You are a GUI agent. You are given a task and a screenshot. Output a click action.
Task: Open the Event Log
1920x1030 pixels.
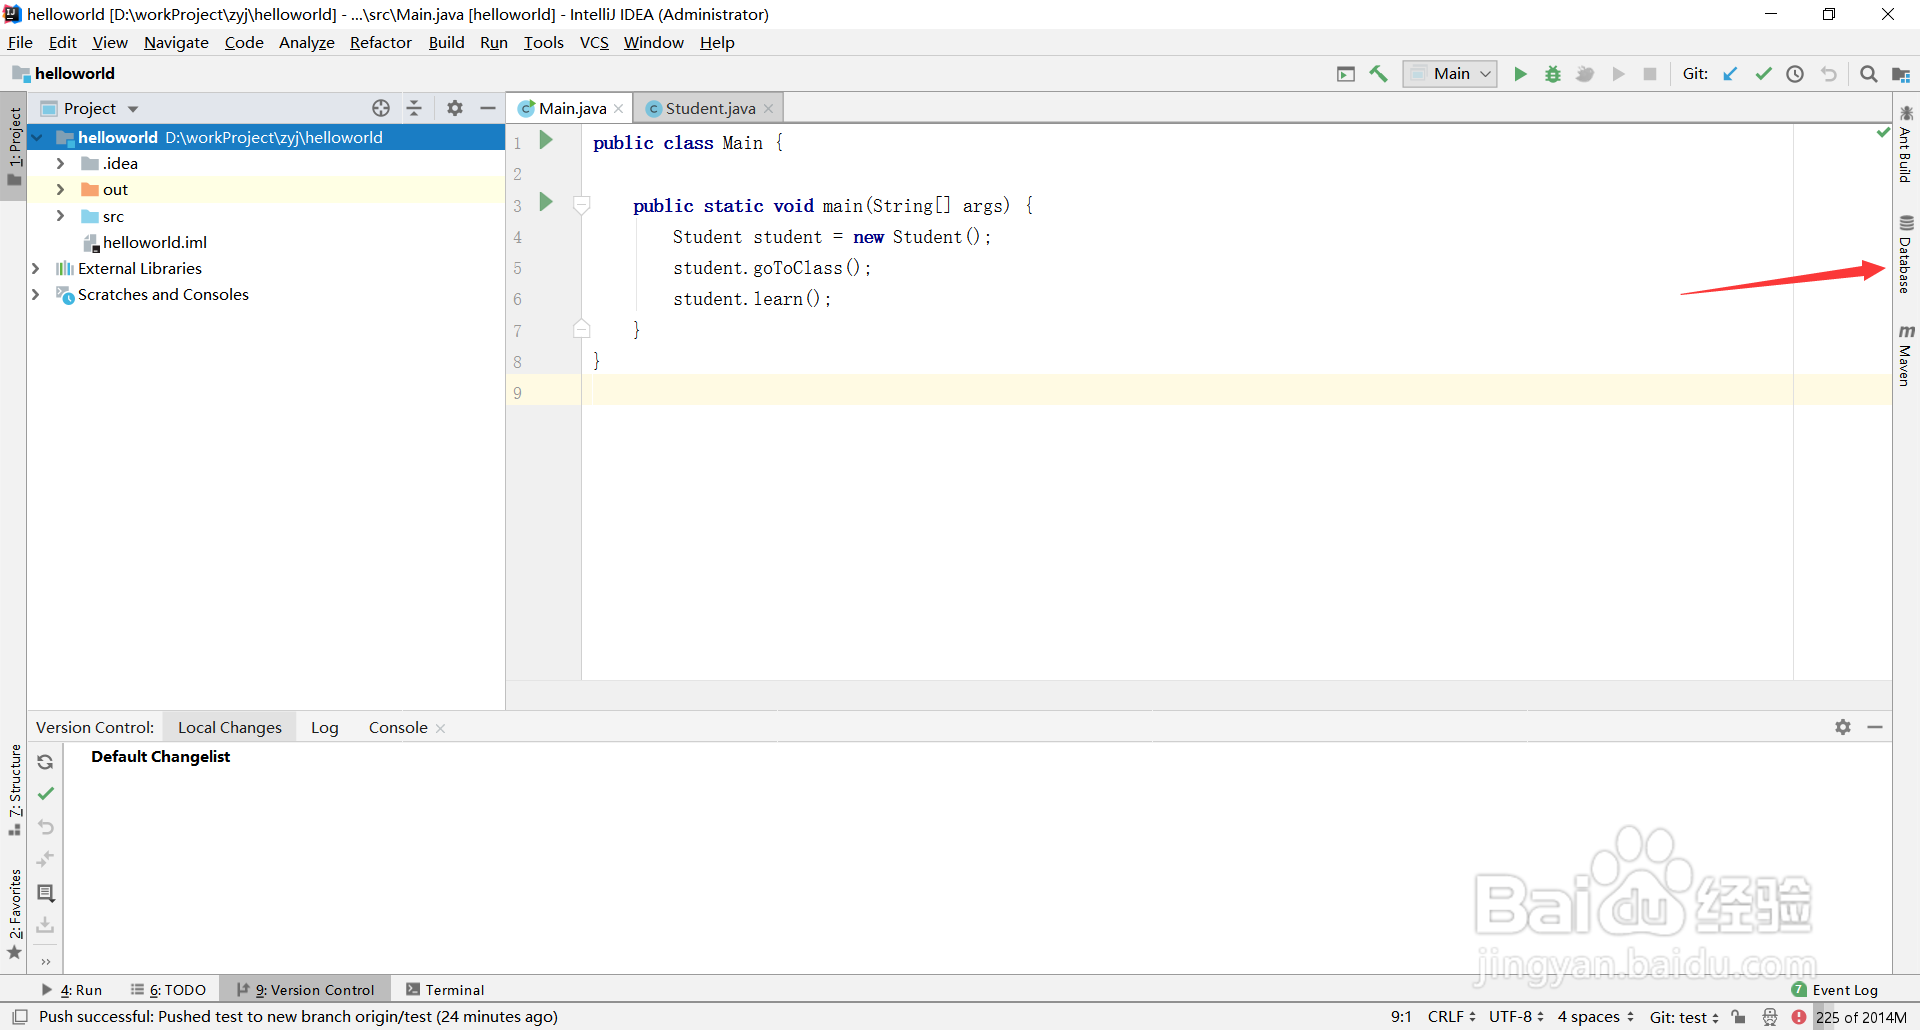1835,990
